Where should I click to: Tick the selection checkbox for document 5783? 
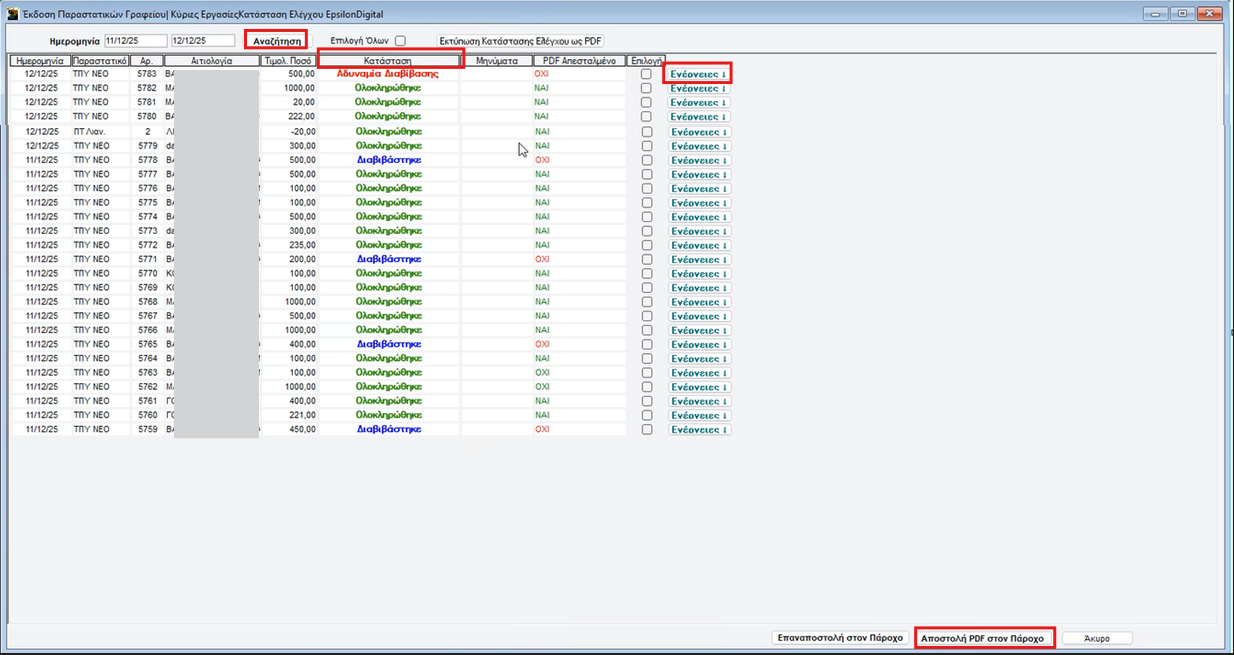point(646,74)
